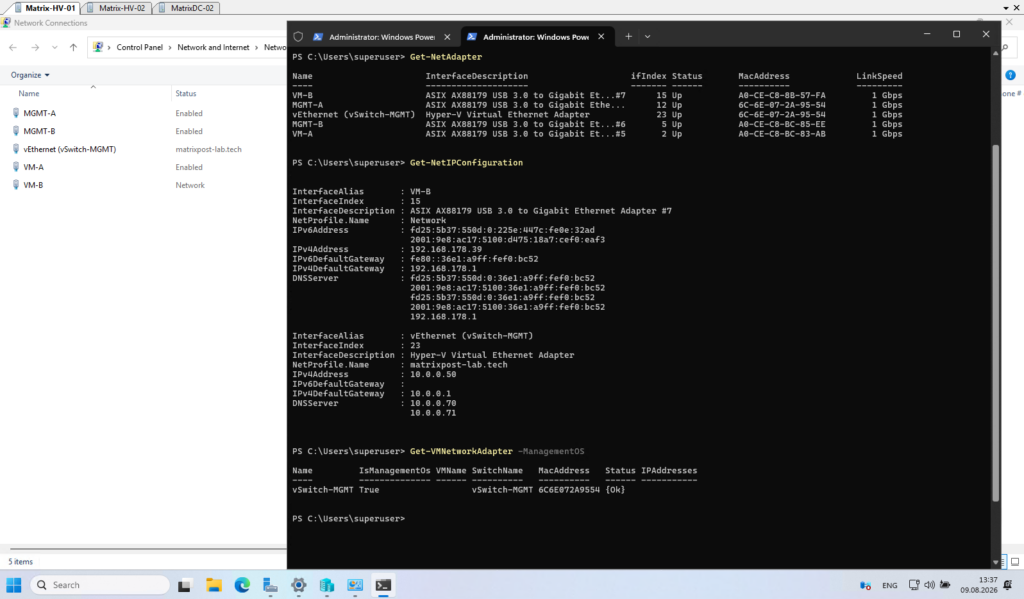
Task: Click the Terminal icon on the taskbar
Action: point(383,585)
